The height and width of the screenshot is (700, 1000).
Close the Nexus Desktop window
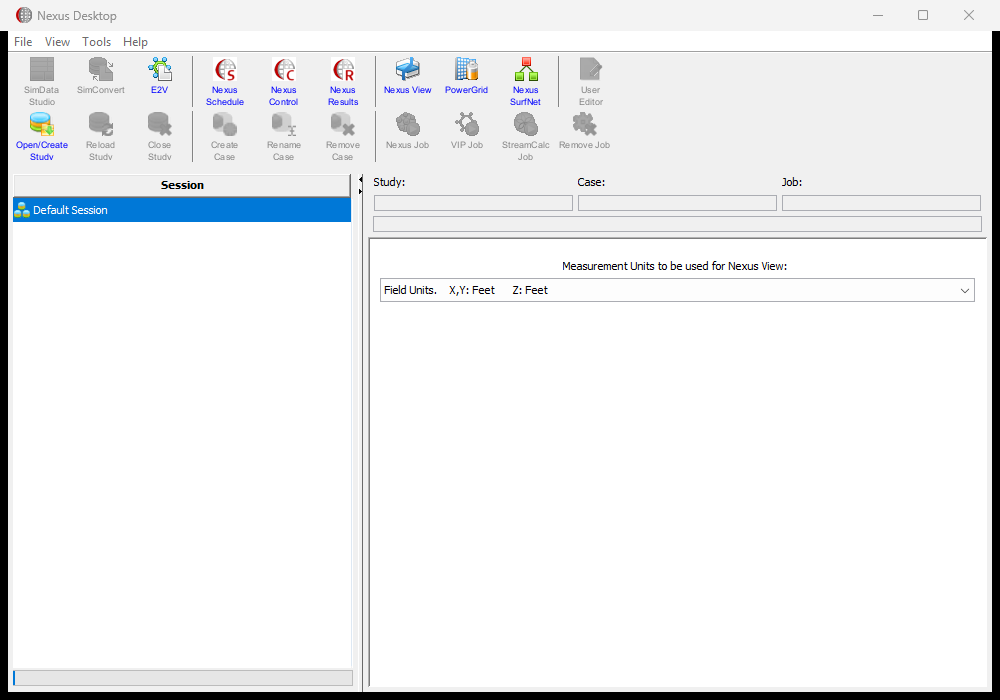pos(969,15)
